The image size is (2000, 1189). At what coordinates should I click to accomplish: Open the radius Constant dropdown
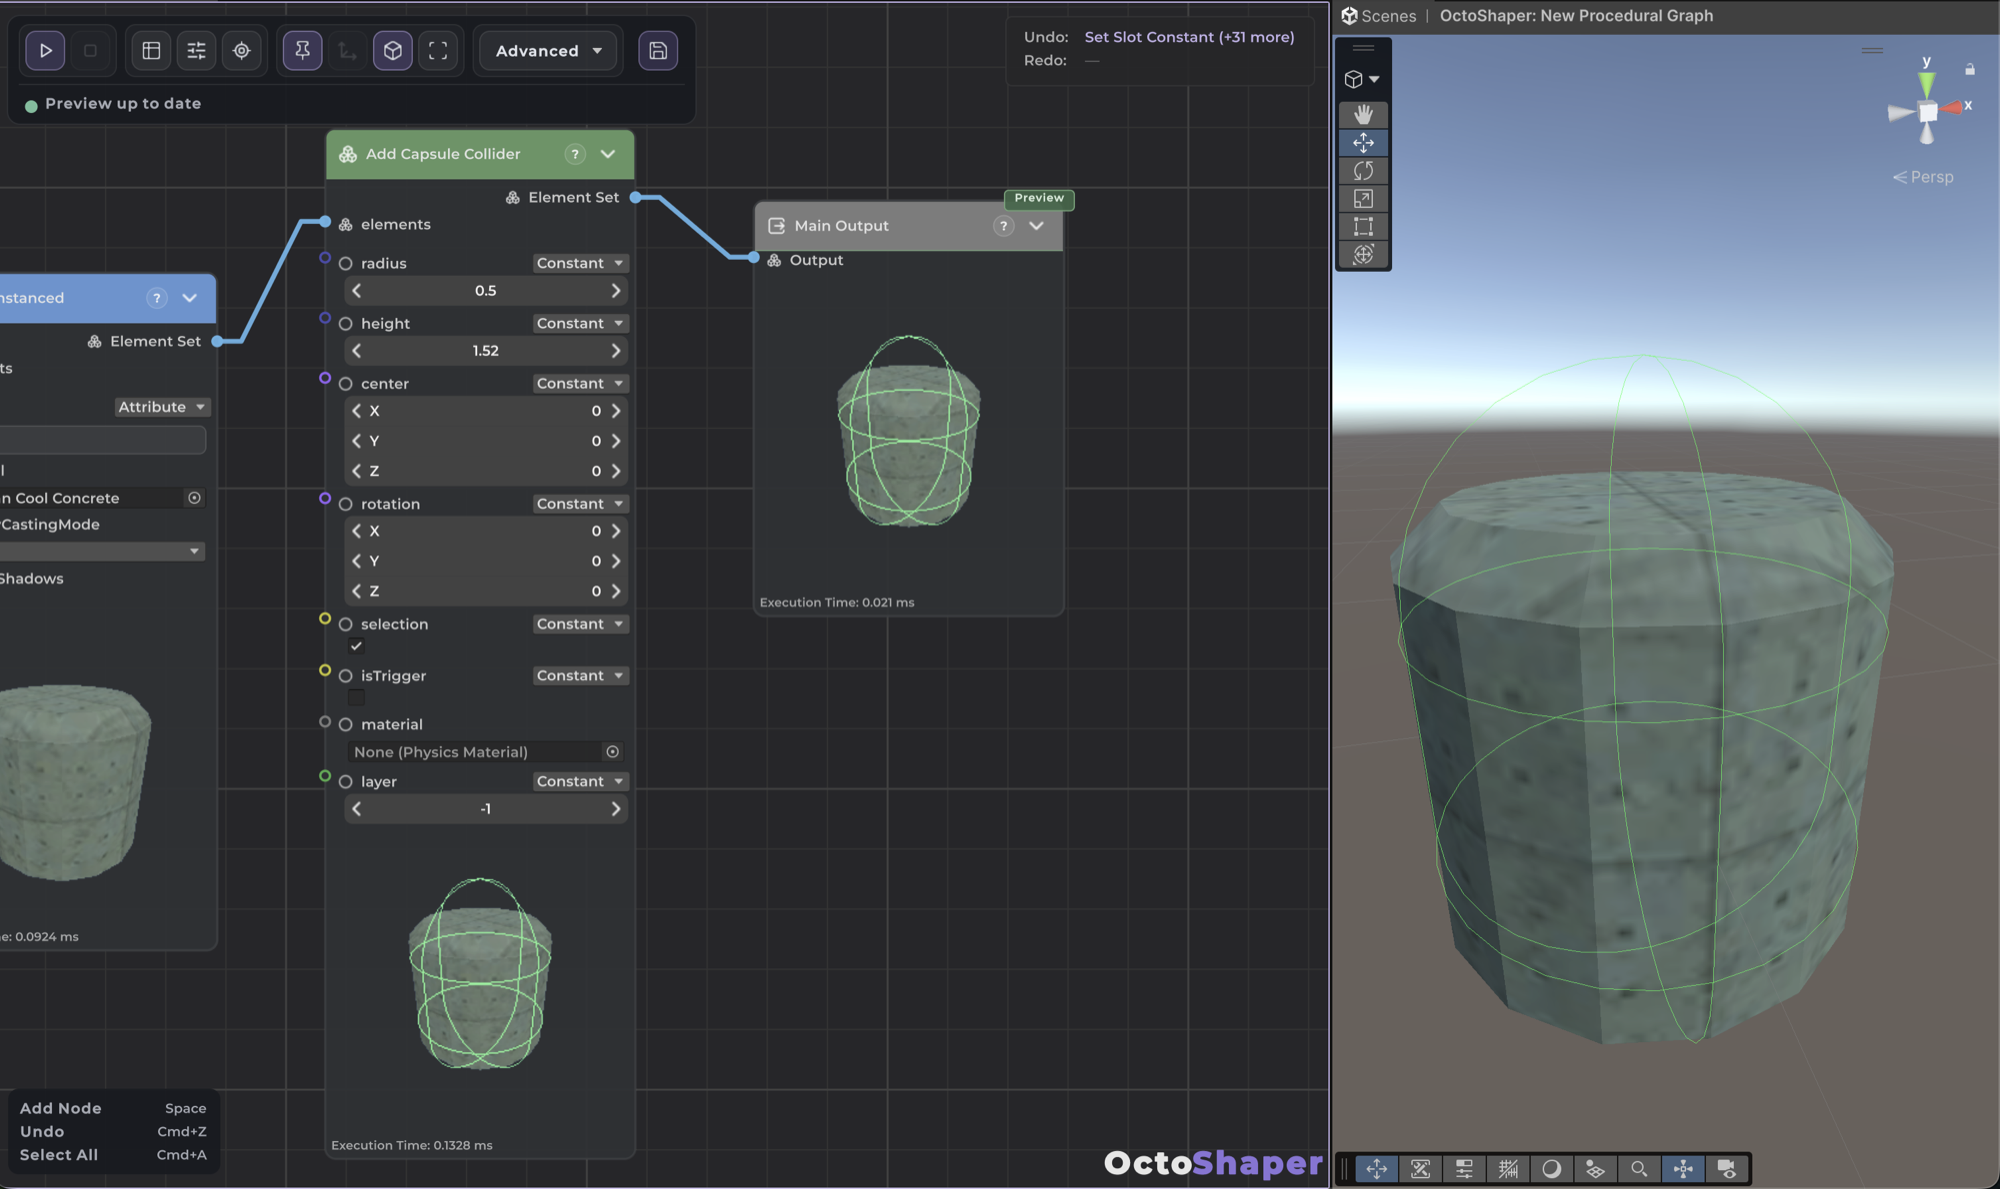coord(580,263)
